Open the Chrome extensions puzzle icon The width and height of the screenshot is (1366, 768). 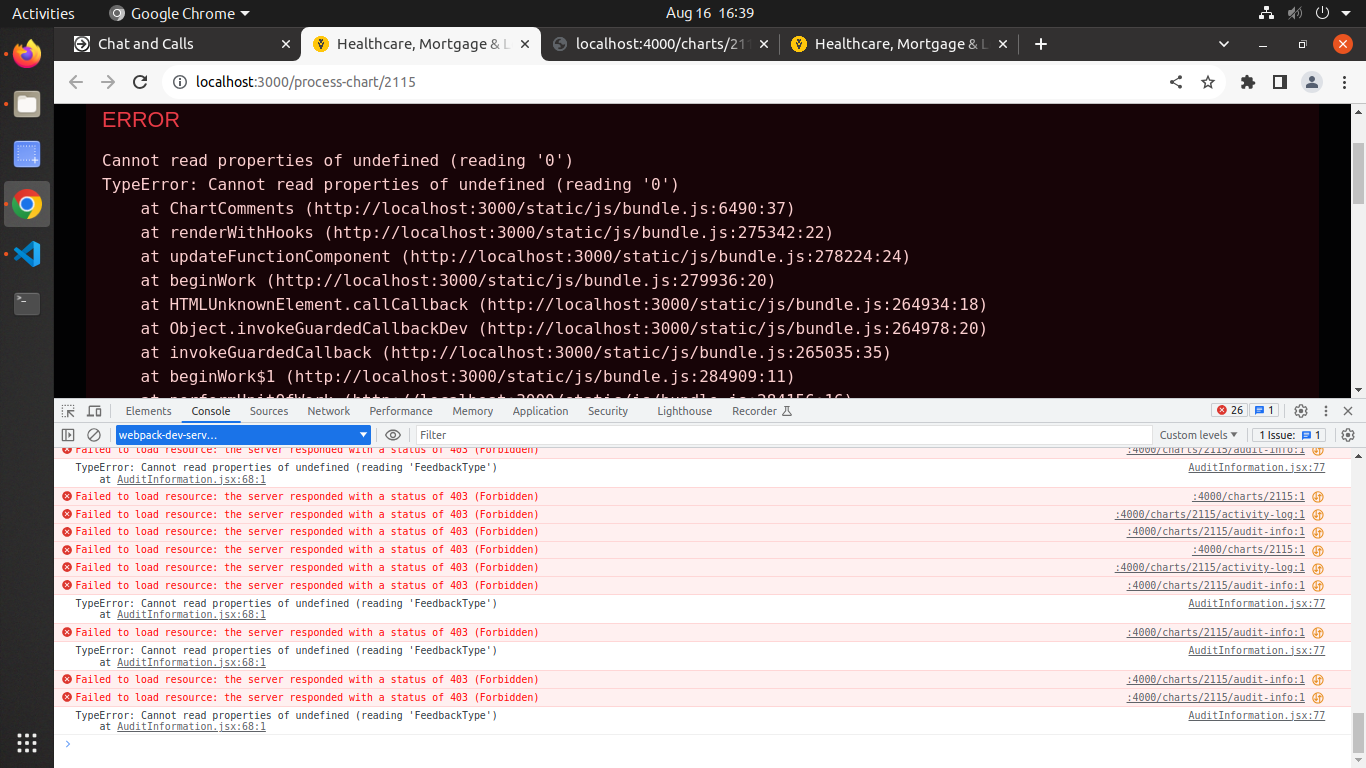pyautogui.click(x=1247, y=82)
